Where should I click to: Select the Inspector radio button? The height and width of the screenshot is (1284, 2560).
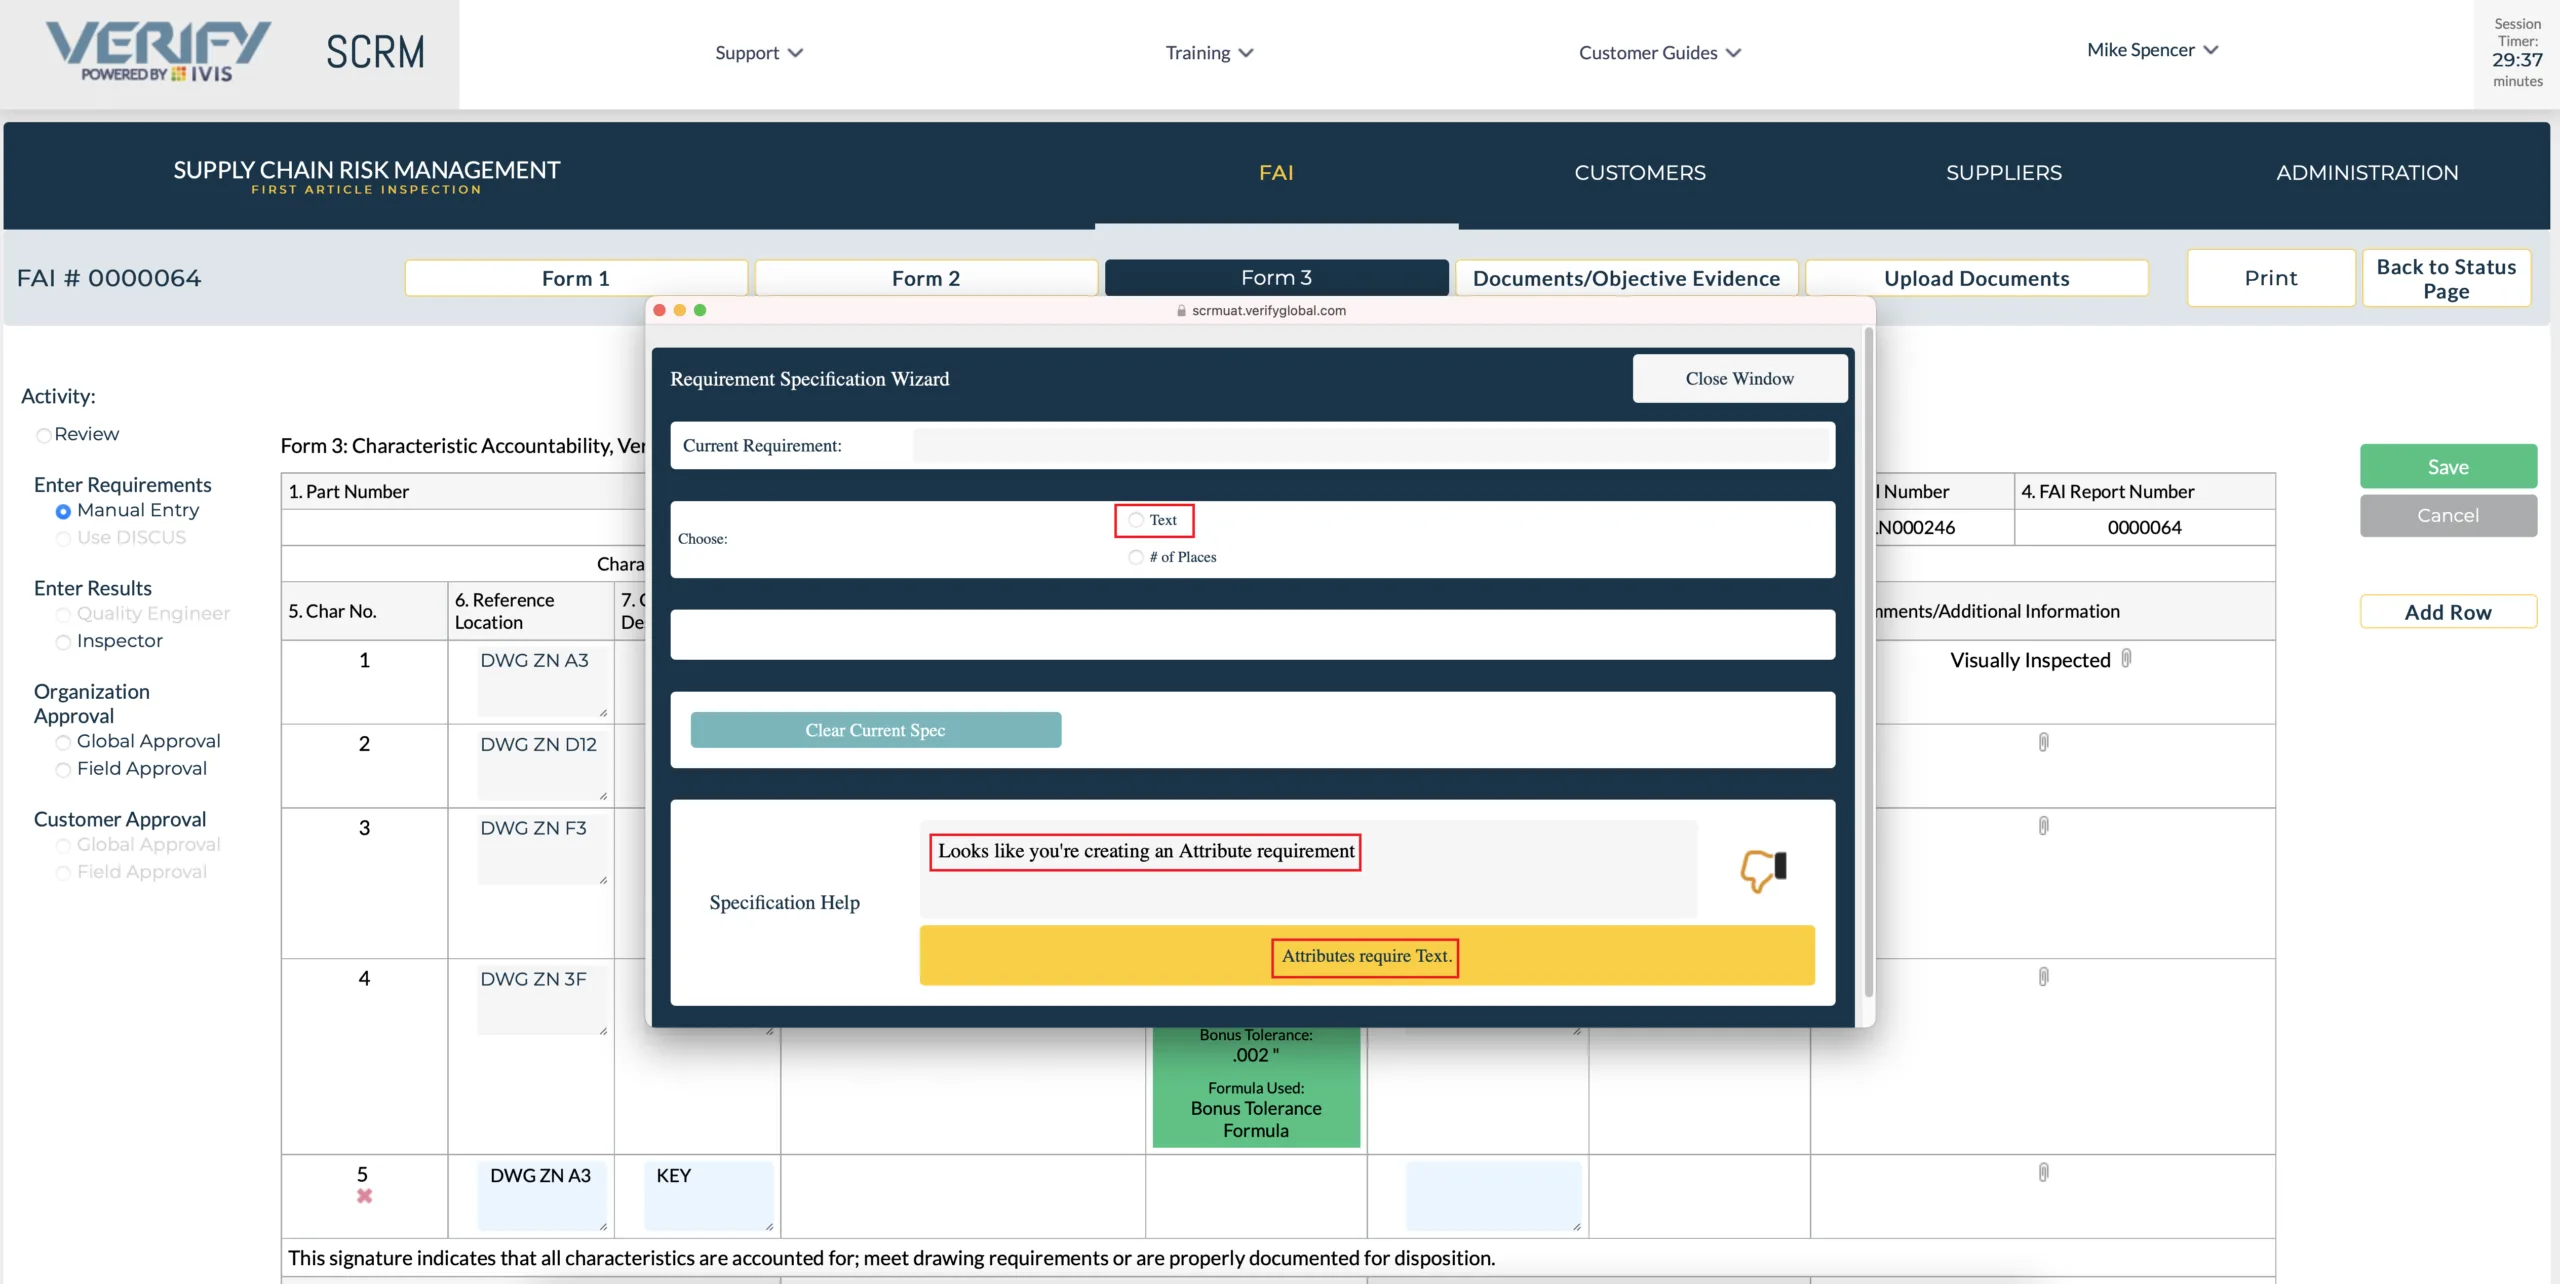click(63, 642)
